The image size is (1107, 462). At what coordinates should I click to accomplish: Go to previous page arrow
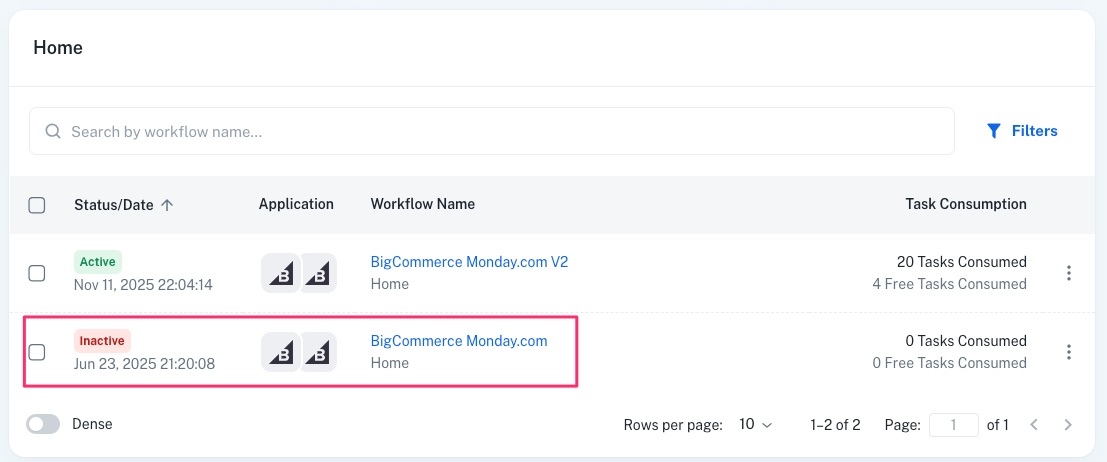(x=1034, y=425)
